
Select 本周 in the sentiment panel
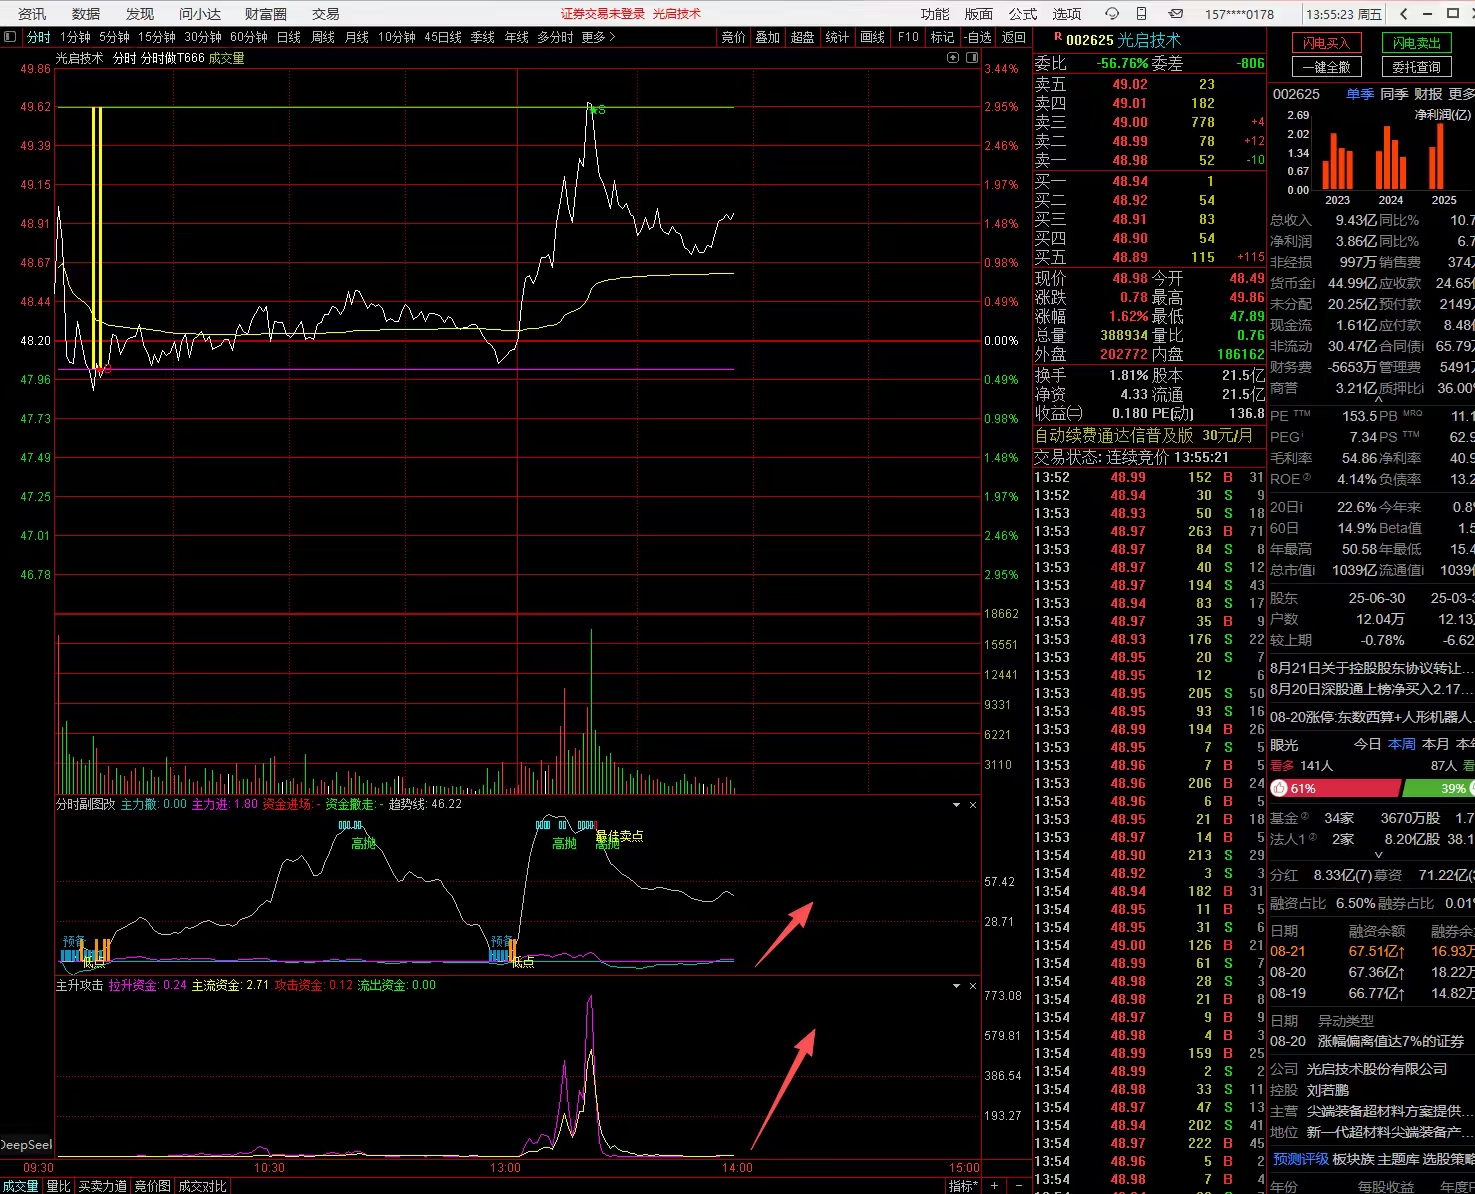pyautogui.click(x=1402, y=745)
